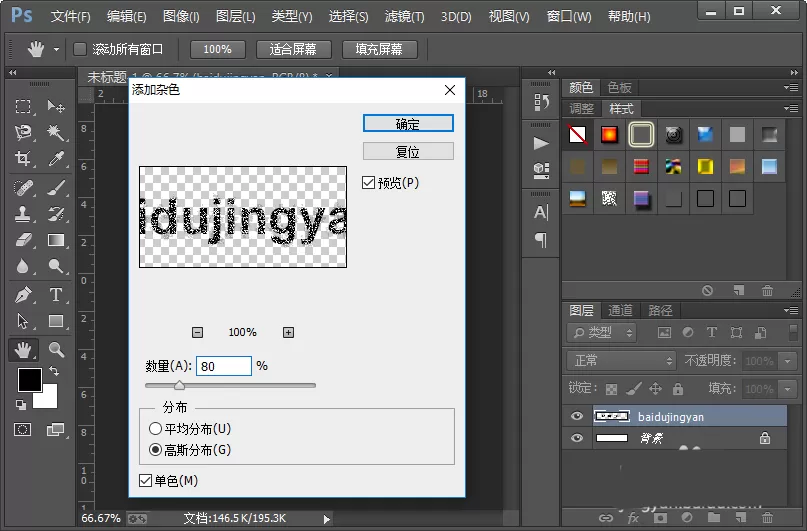The height and width of the screenshot is (531, 807).
Task: Delete layer using trash icon in Layers panel
Action: pos(767,517)
